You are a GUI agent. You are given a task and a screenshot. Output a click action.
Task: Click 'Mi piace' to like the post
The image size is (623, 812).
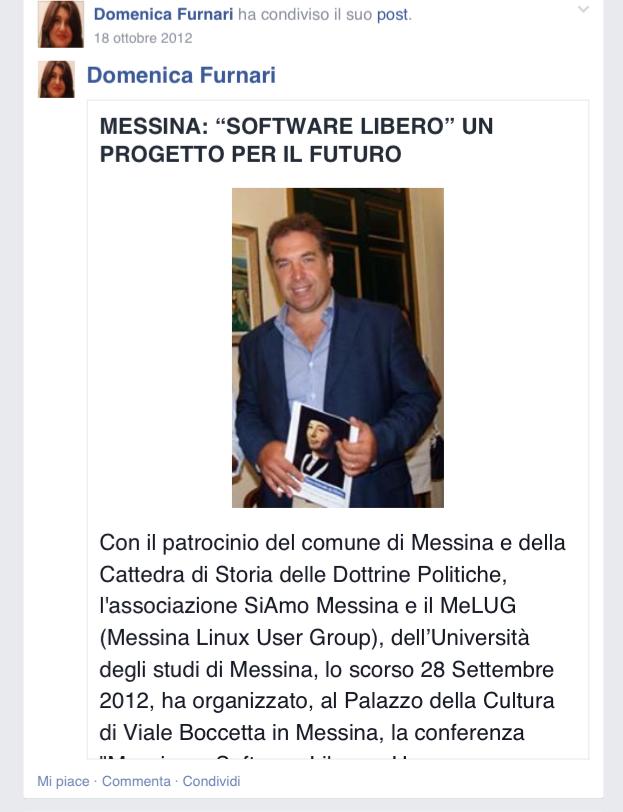(x=63, y=781)
